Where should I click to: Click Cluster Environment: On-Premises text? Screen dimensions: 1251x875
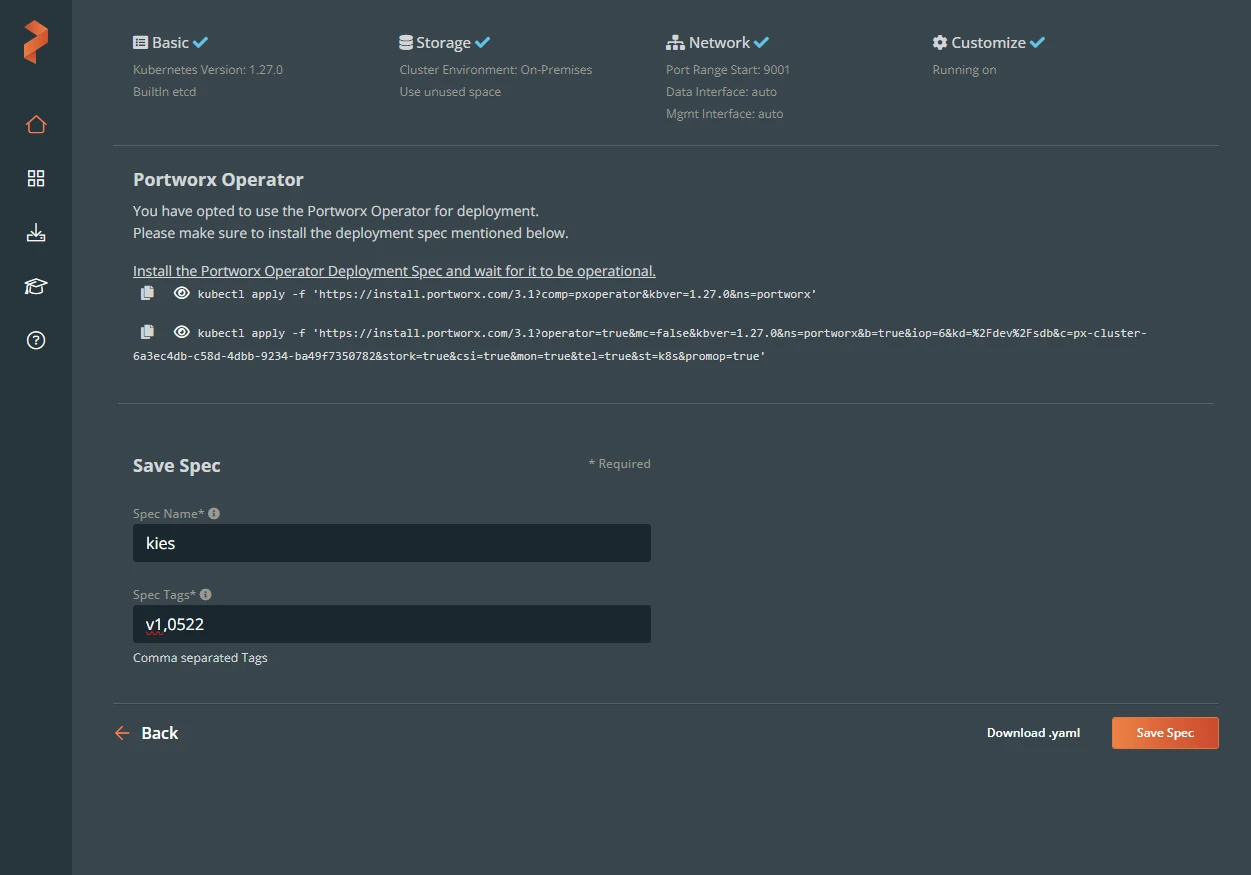click(x=496, y=70)
